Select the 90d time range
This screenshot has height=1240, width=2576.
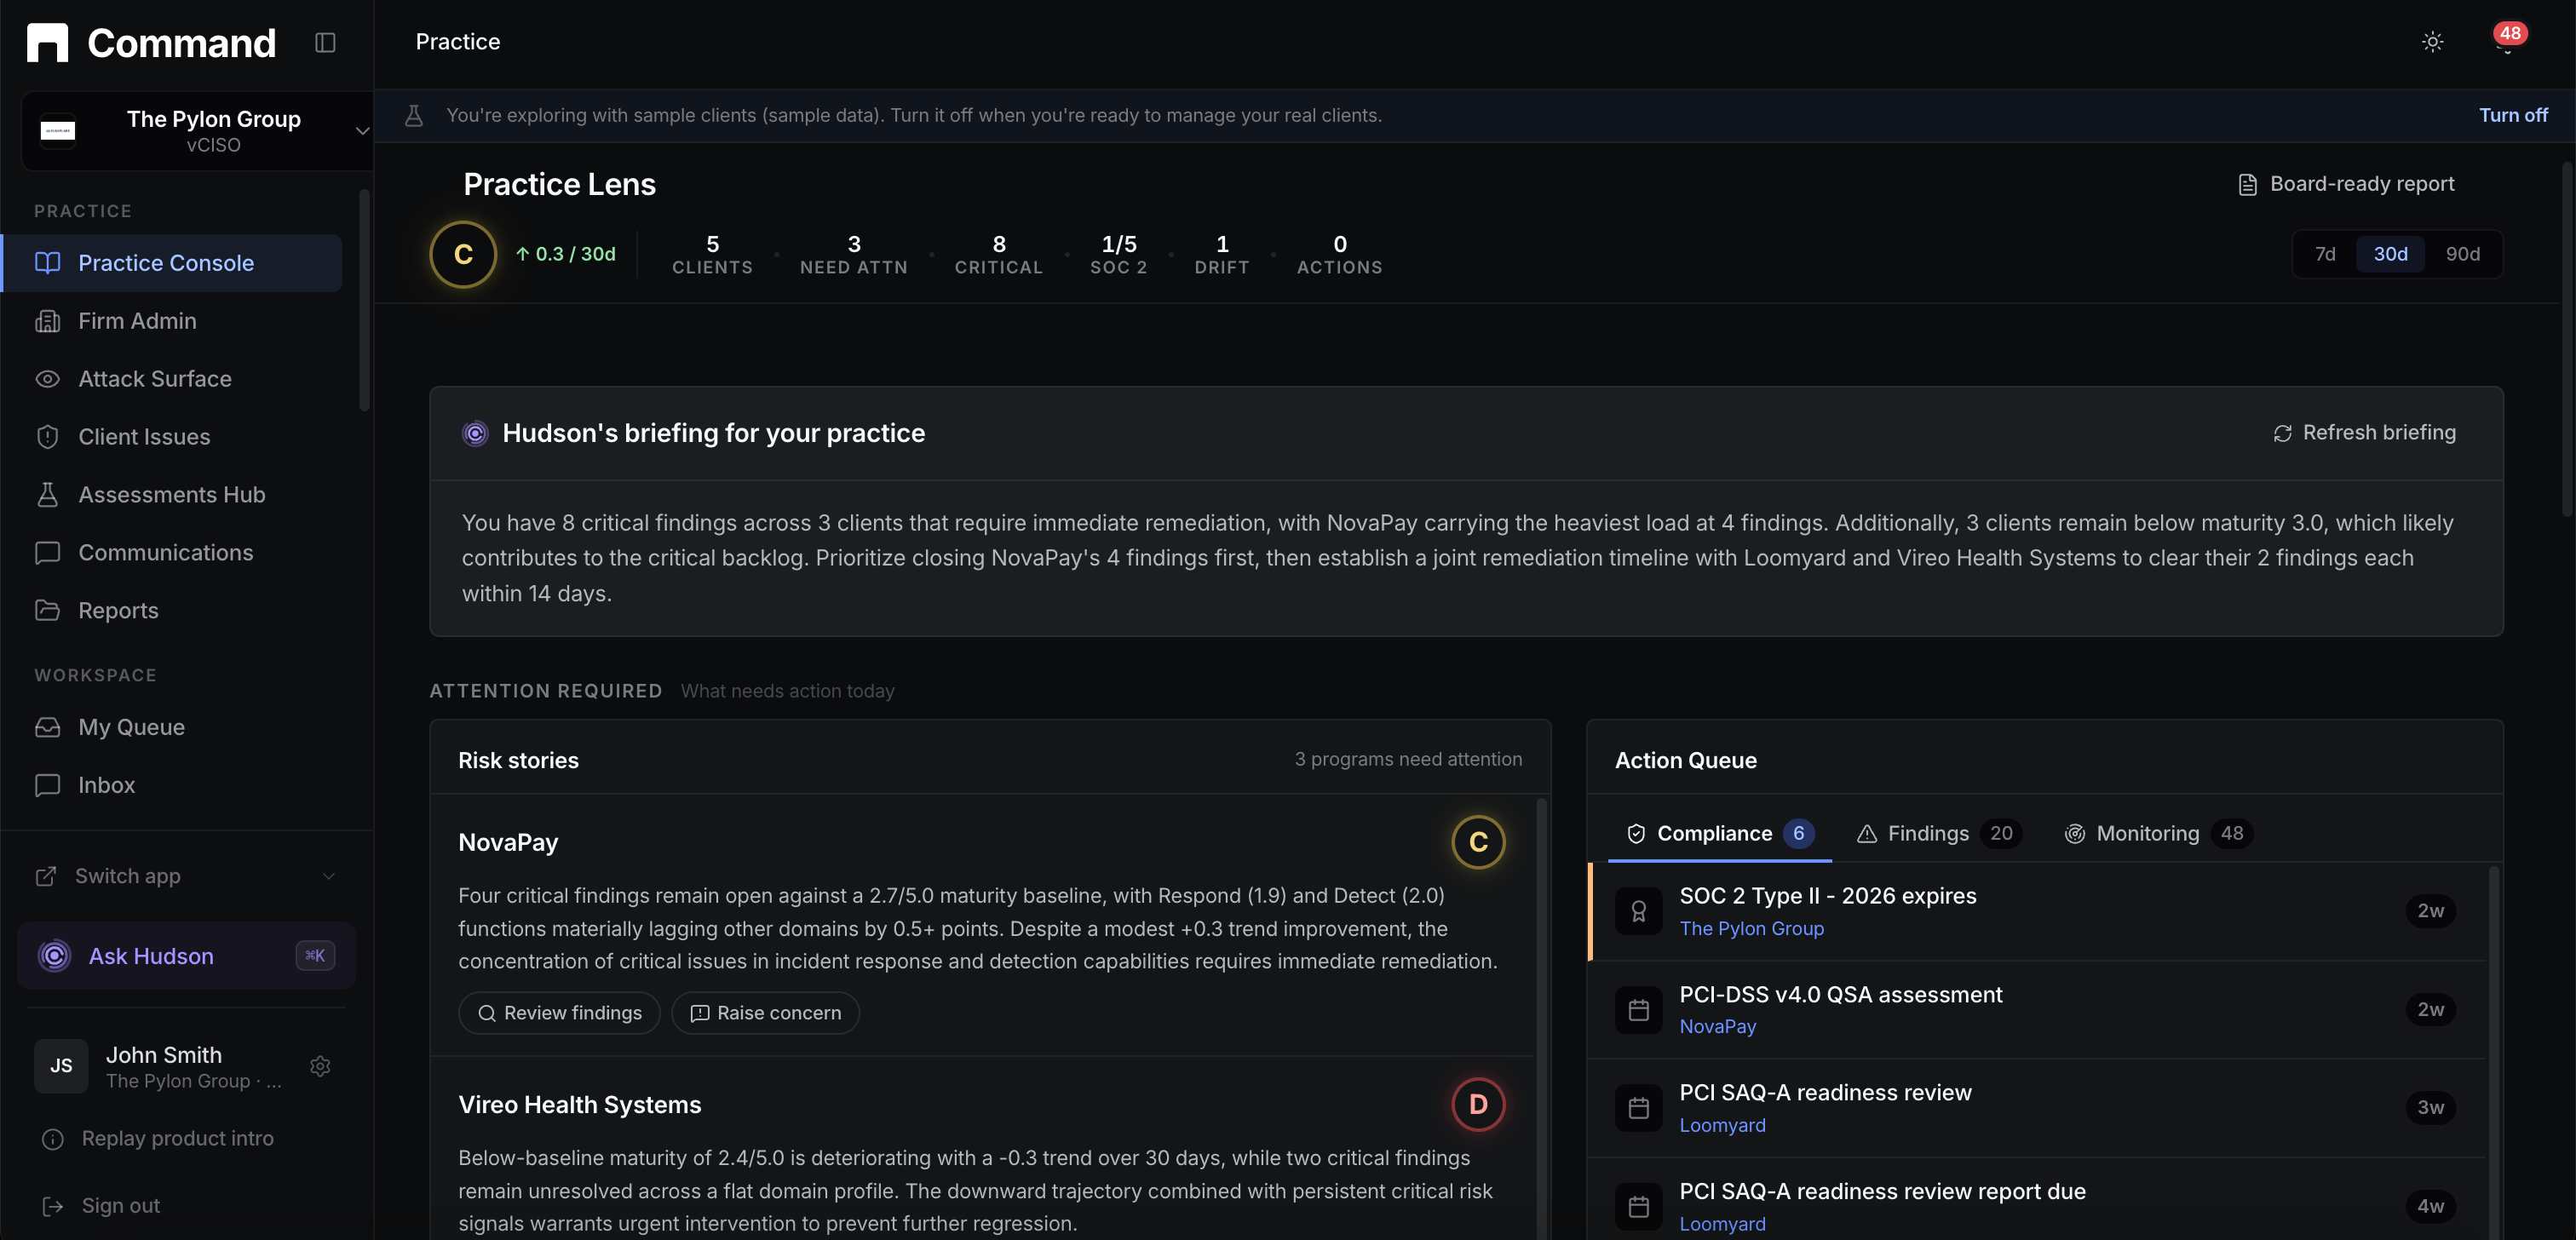(x=2462, y=254)
